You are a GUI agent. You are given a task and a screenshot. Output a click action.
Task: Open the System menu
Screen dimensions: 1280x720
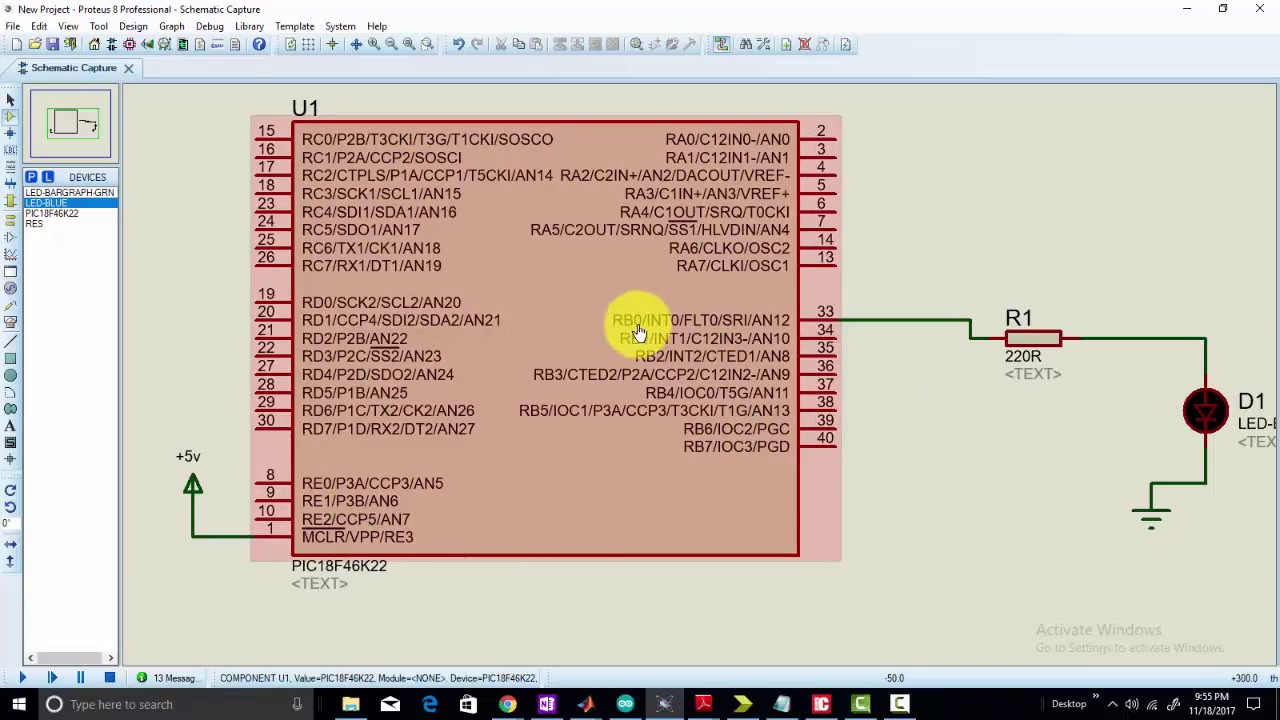pyautogui.click(x=340, y=26)
